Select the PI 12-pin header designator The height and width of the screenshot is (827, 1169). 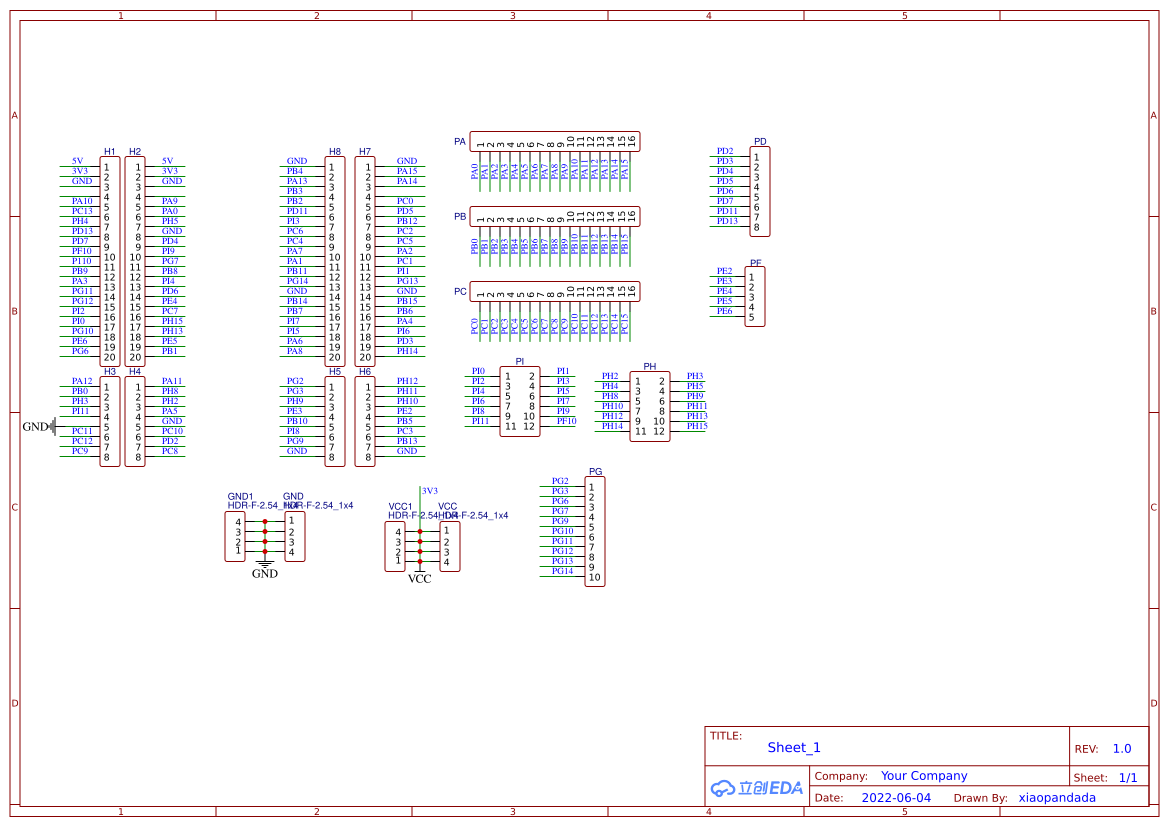(x=520, y=362)
